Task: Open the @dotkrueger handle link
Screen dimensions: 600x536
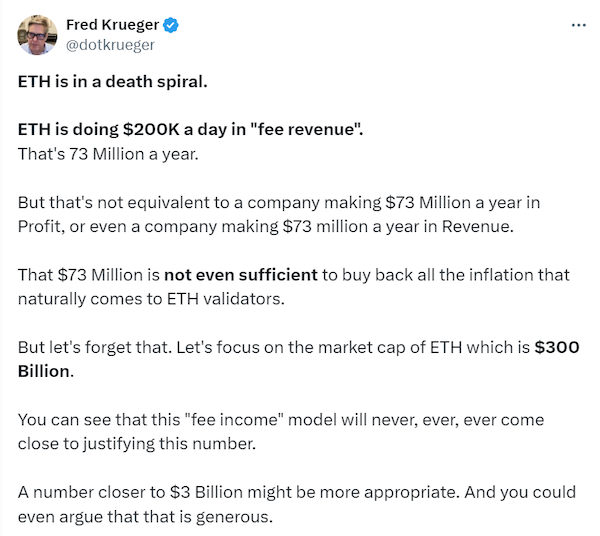Action: click(110, 45)
